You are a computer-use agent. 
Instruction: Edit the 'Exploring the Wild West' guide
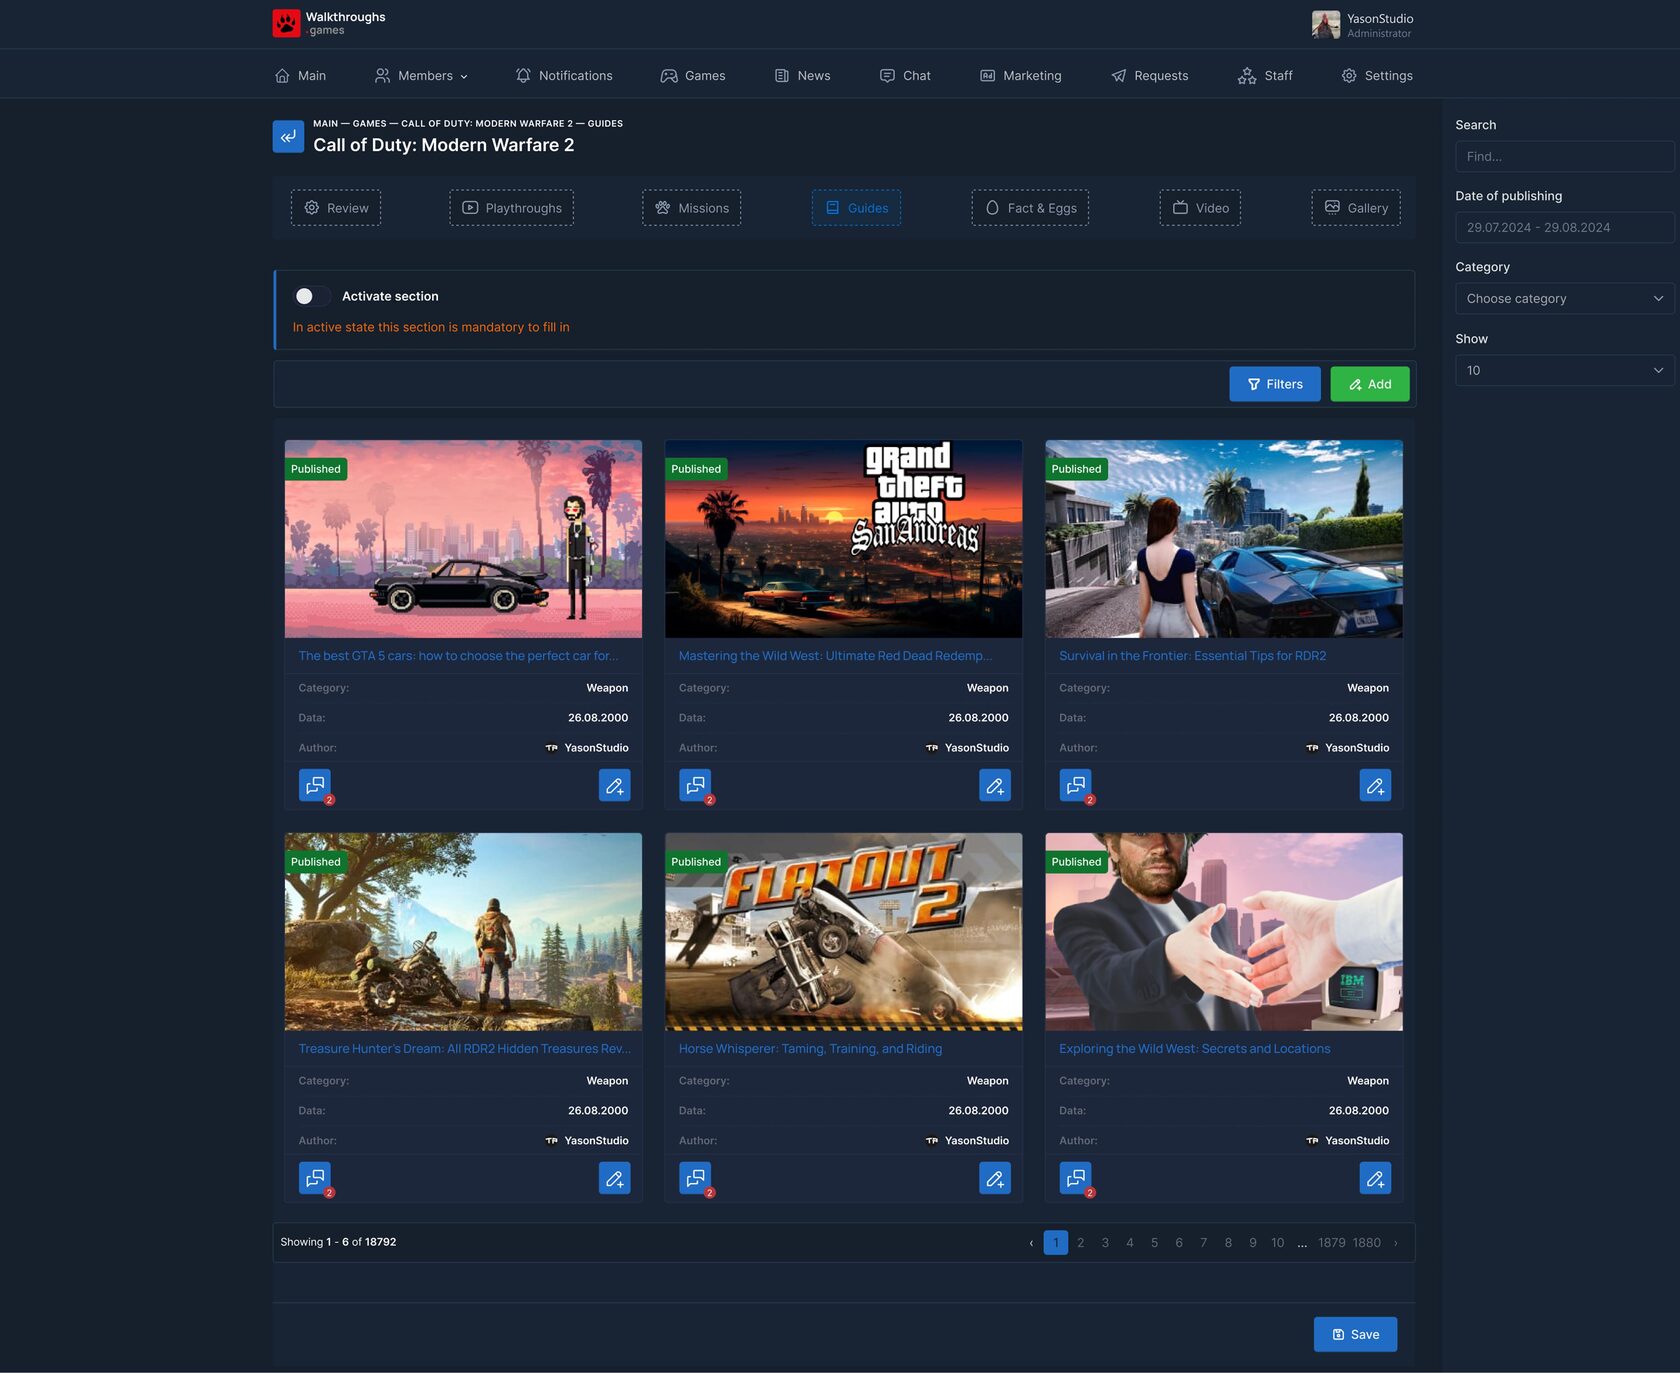click(1375, 1178)
